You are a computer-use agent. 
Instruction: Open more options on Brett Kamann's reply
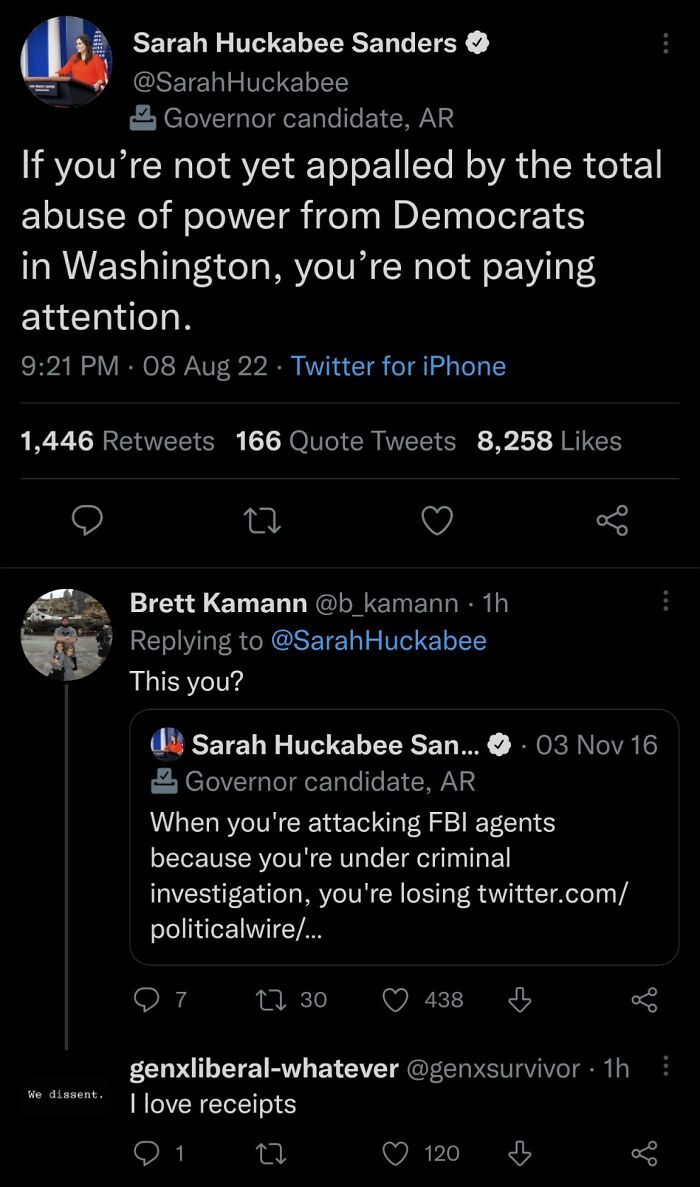[666, 601]
